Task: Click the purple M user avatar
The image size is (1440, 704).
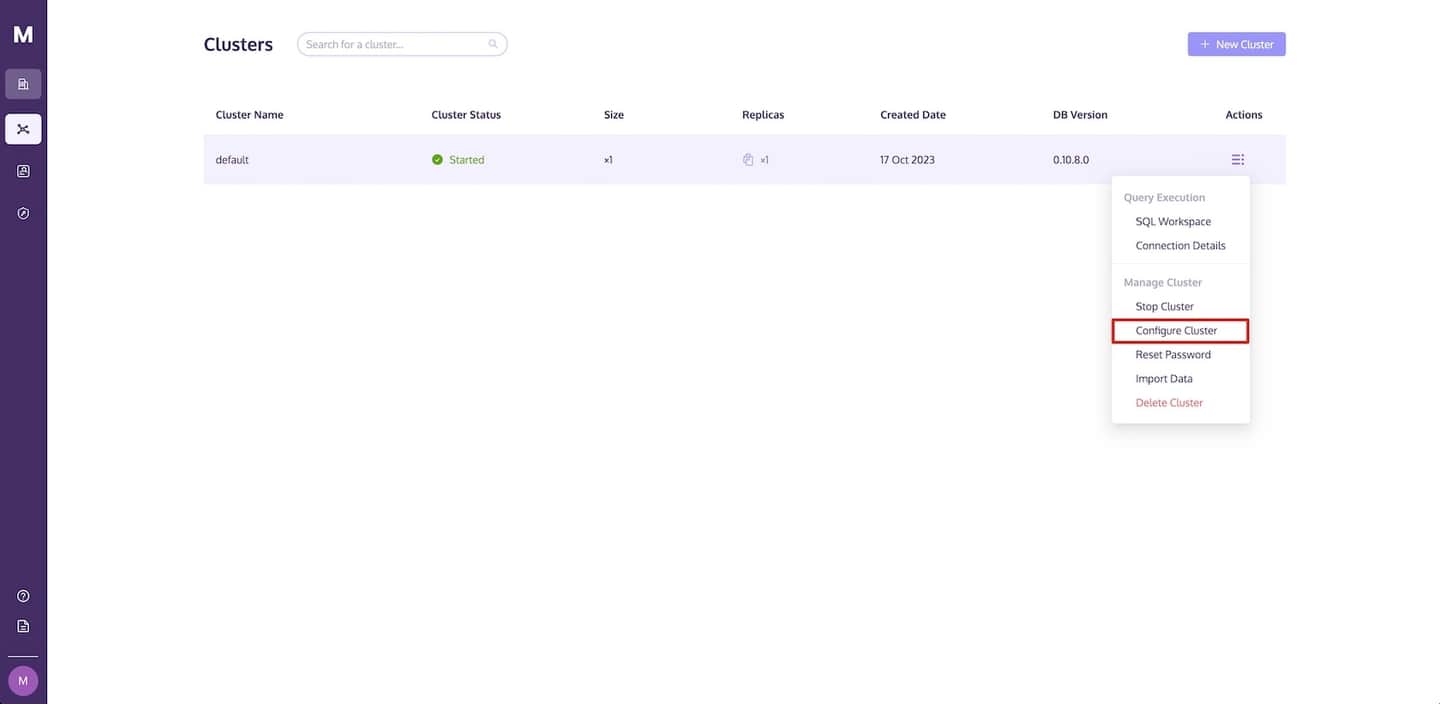Action: 23,681
